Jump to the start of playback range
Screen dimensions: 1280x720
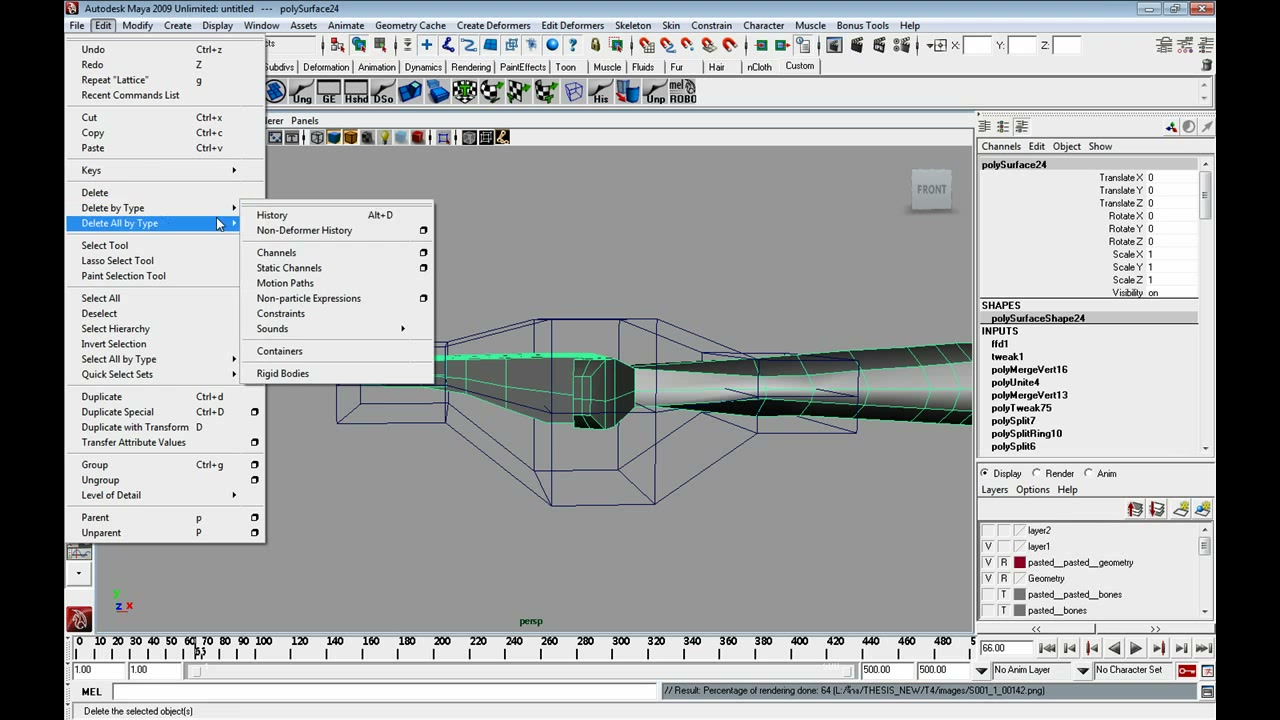[1047, 648]
